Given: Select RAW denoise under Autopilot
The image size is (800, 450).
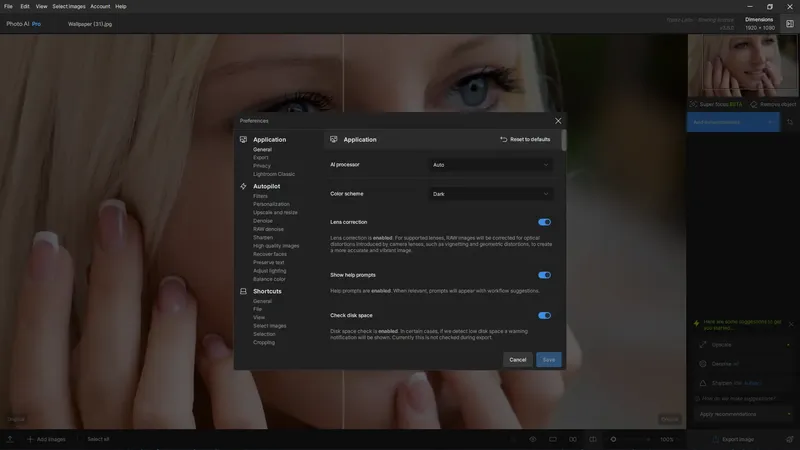Looking at the screenshot, I should click(x=268, y=229).
